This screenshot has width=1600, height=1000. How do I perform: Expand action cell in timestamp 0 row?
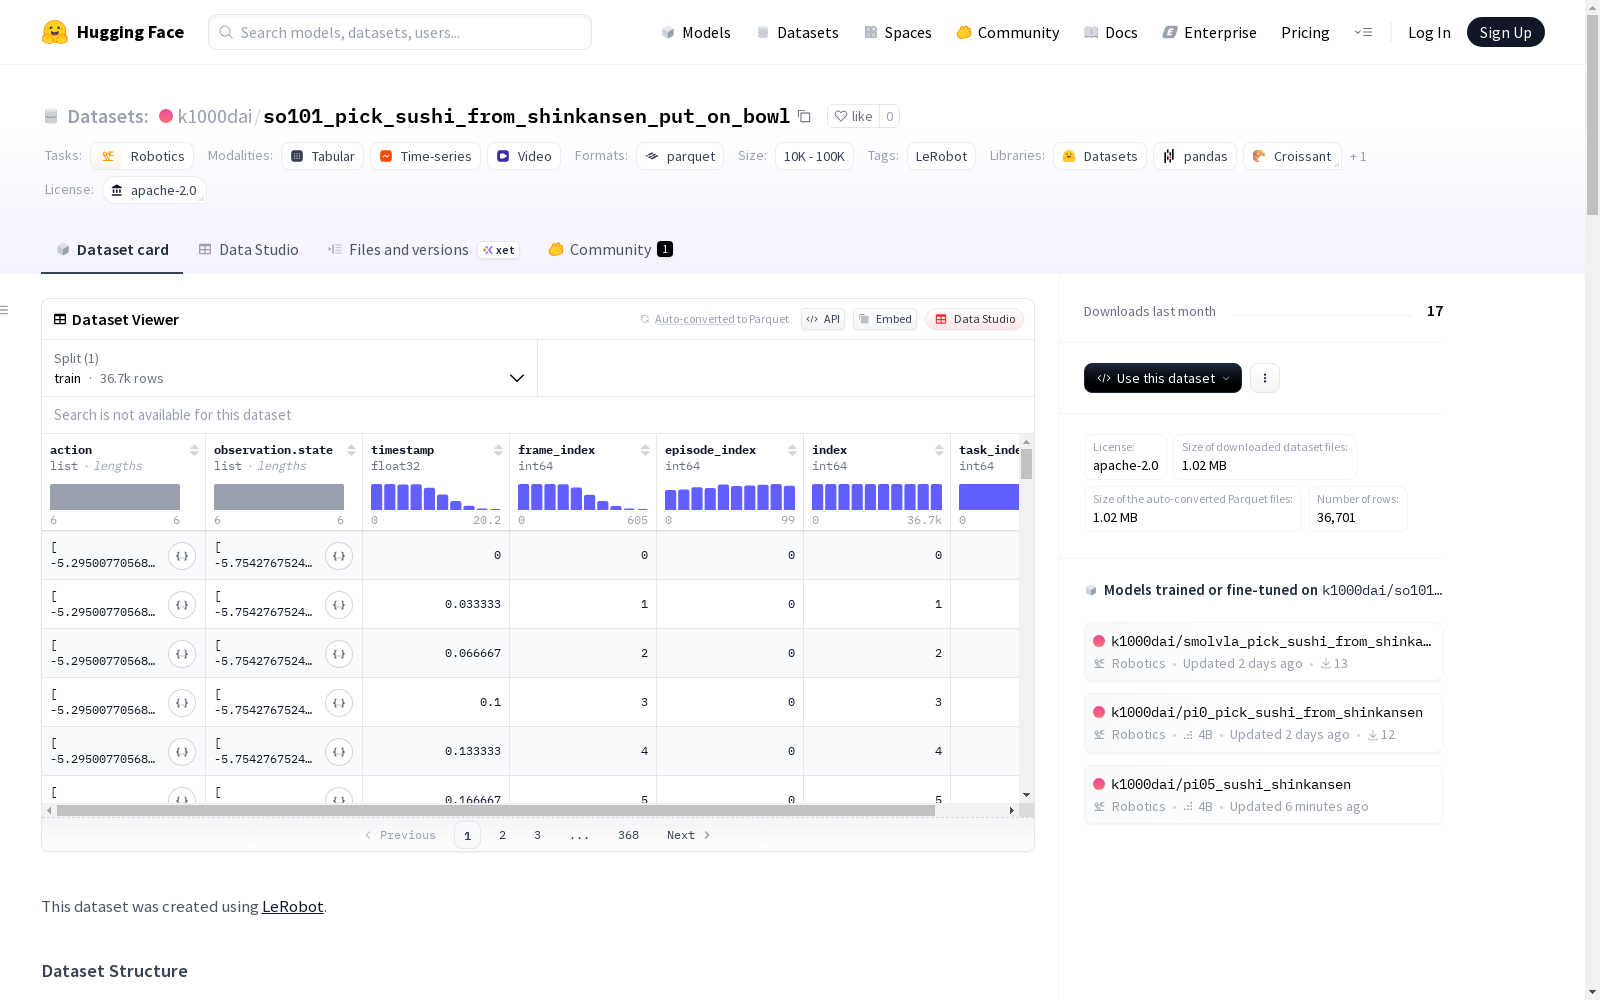[182, 556]
